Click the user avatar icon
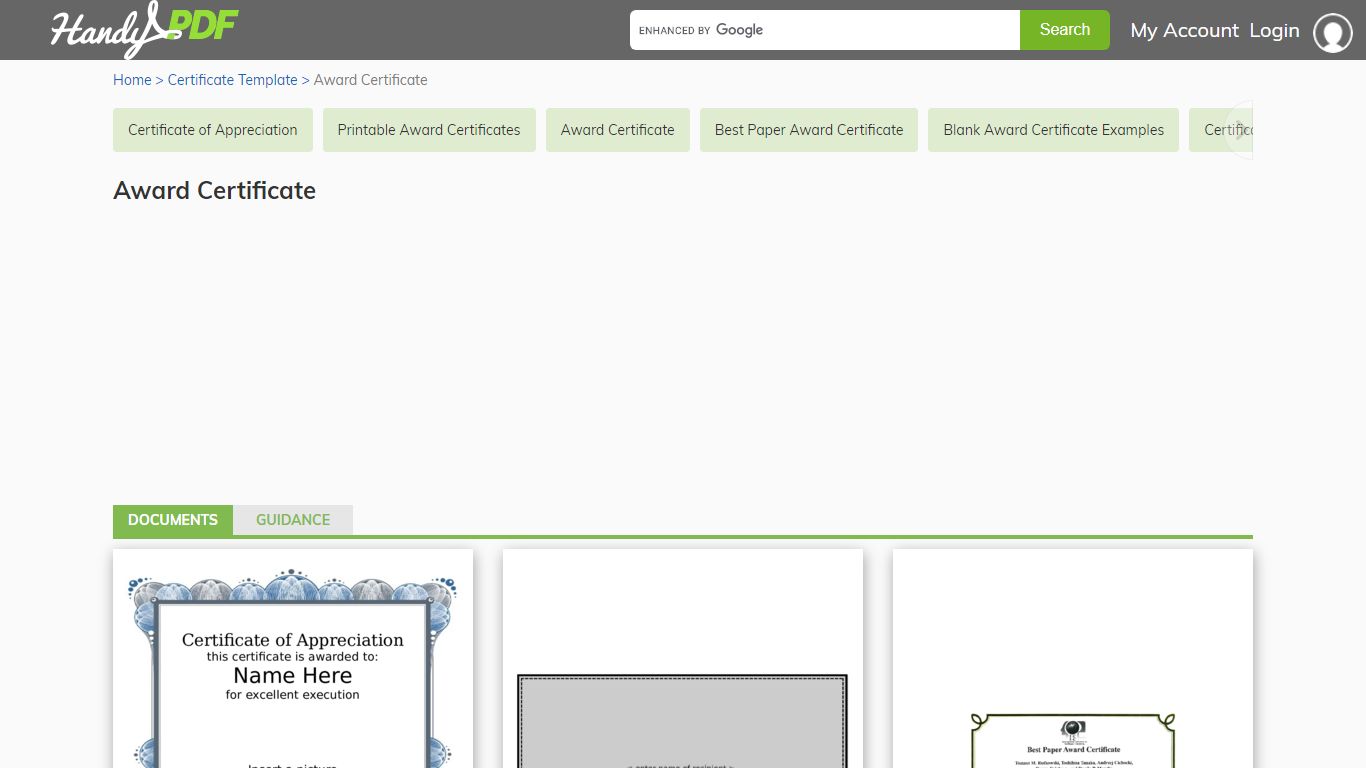The width and height of the screenshot is (1366, 768). click(1332, 32)
